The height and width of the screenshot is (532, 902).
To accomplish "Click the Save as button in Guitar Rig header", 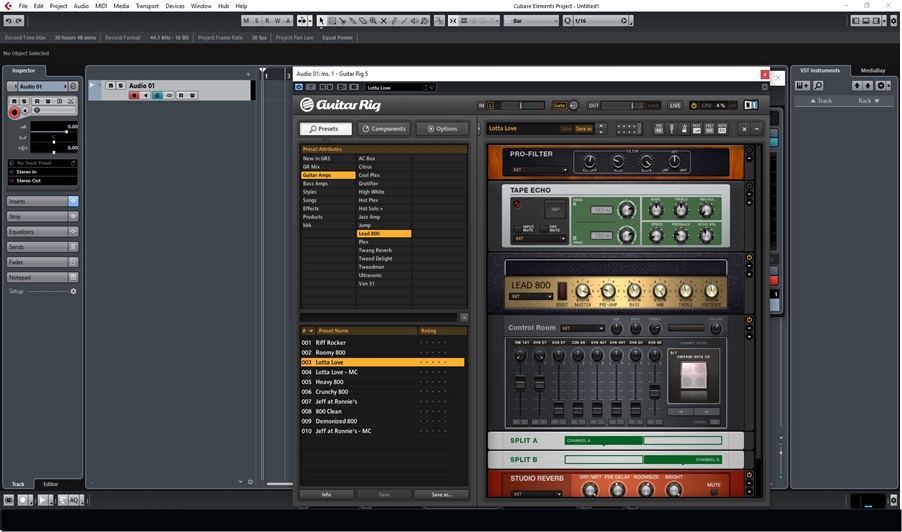I will point(584,129).
